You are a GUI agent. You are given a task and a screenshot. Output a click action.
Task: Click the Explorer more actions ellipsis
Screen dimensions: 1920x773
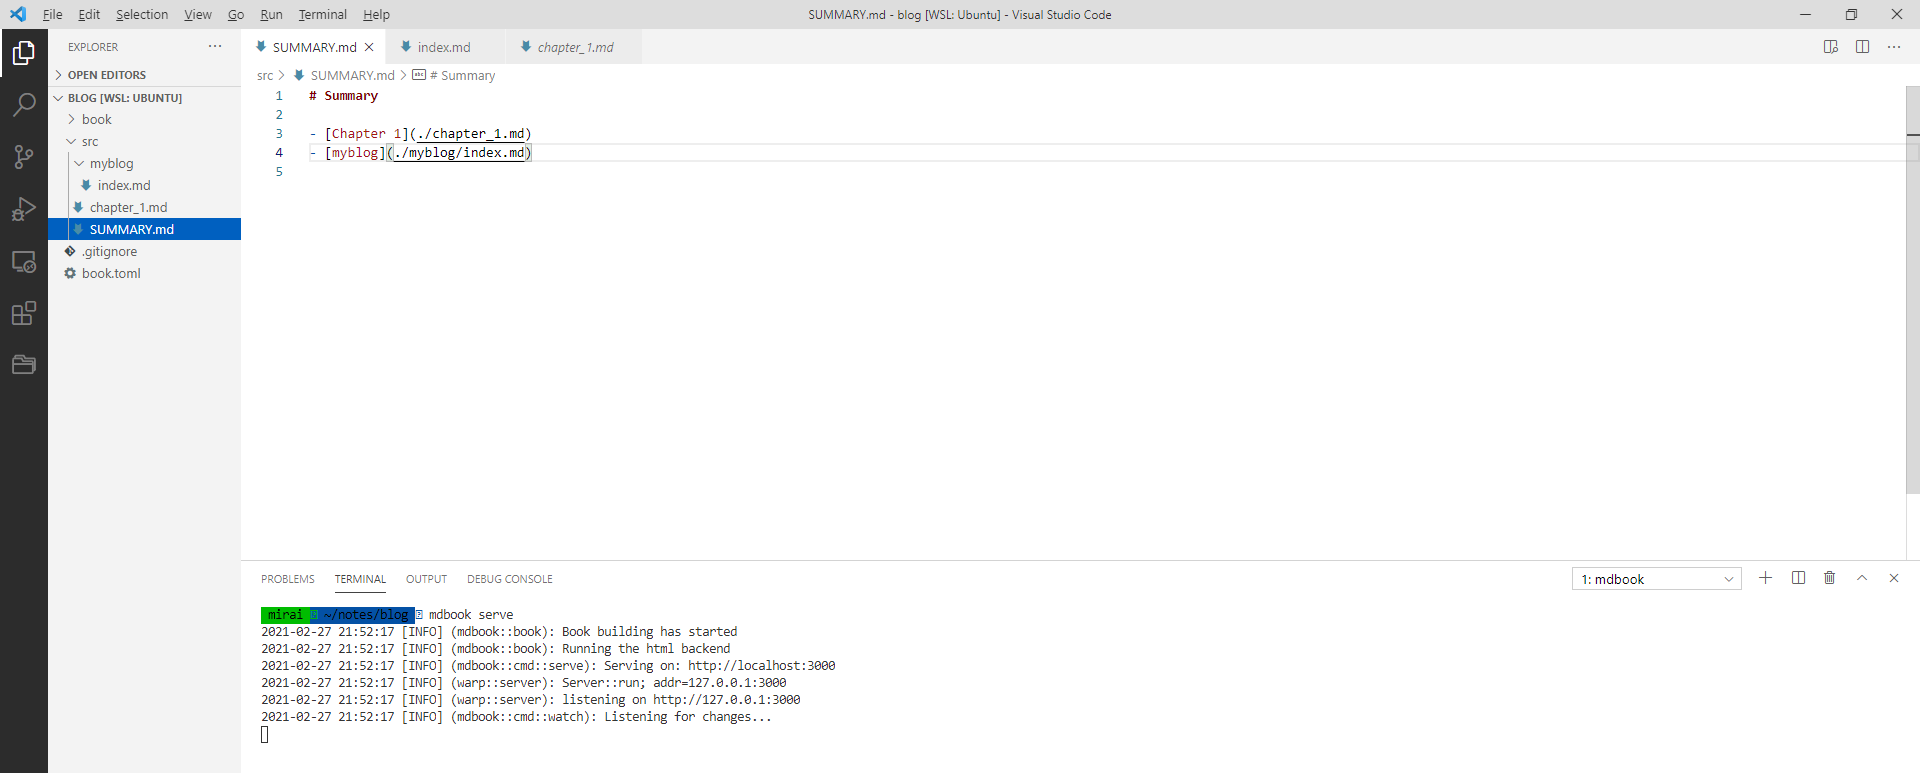tap(215, 47)
